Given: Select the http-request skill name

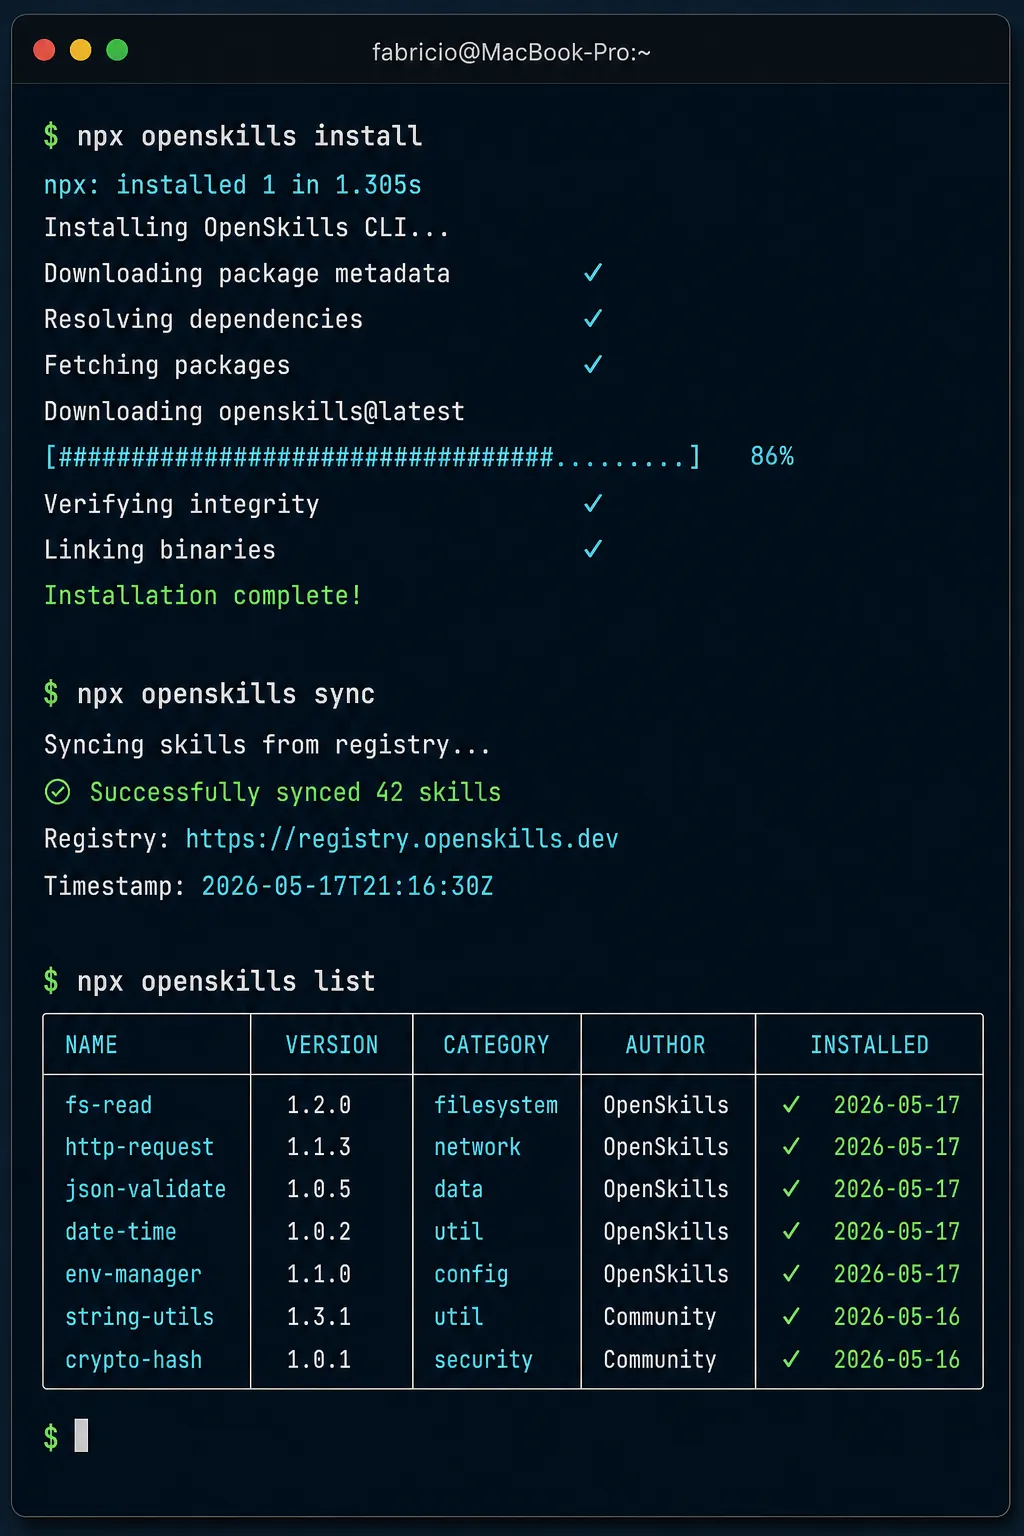Looking at the screenshot, I should 139,1147.
